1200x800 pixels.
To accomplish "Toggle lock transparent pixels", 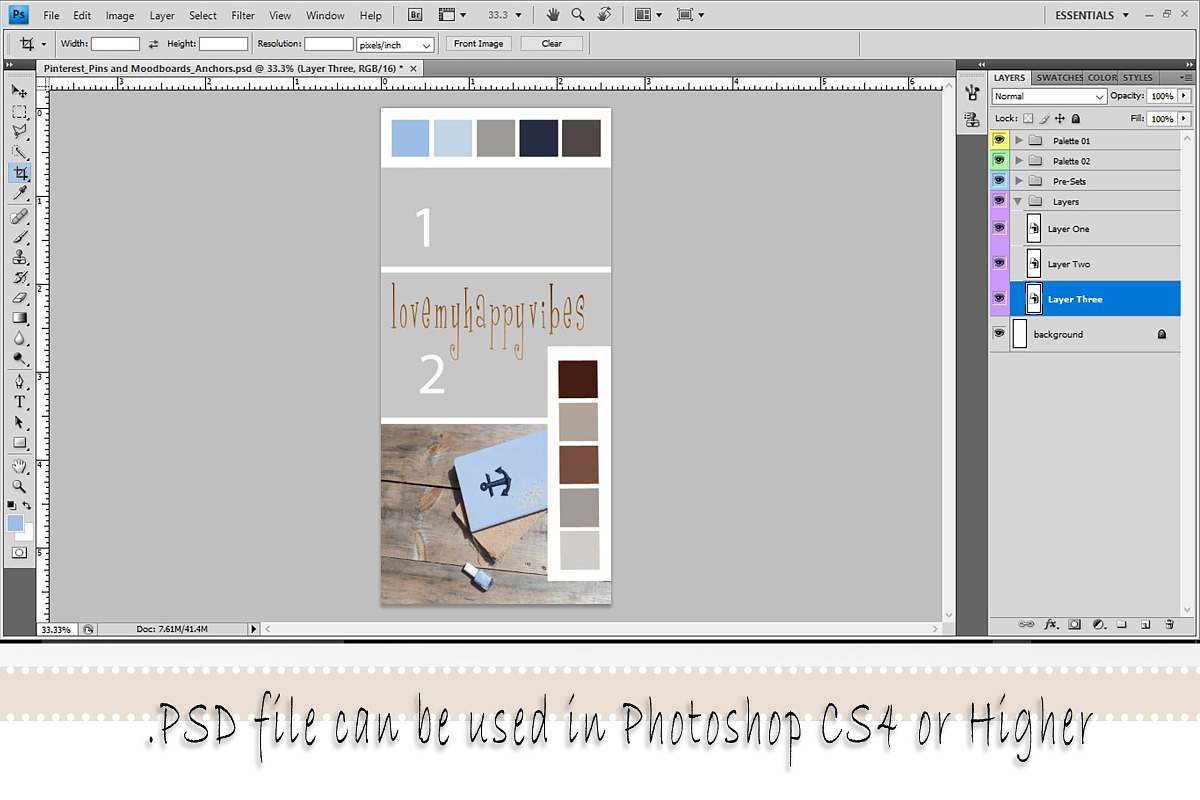I will tap(1028, 118).
